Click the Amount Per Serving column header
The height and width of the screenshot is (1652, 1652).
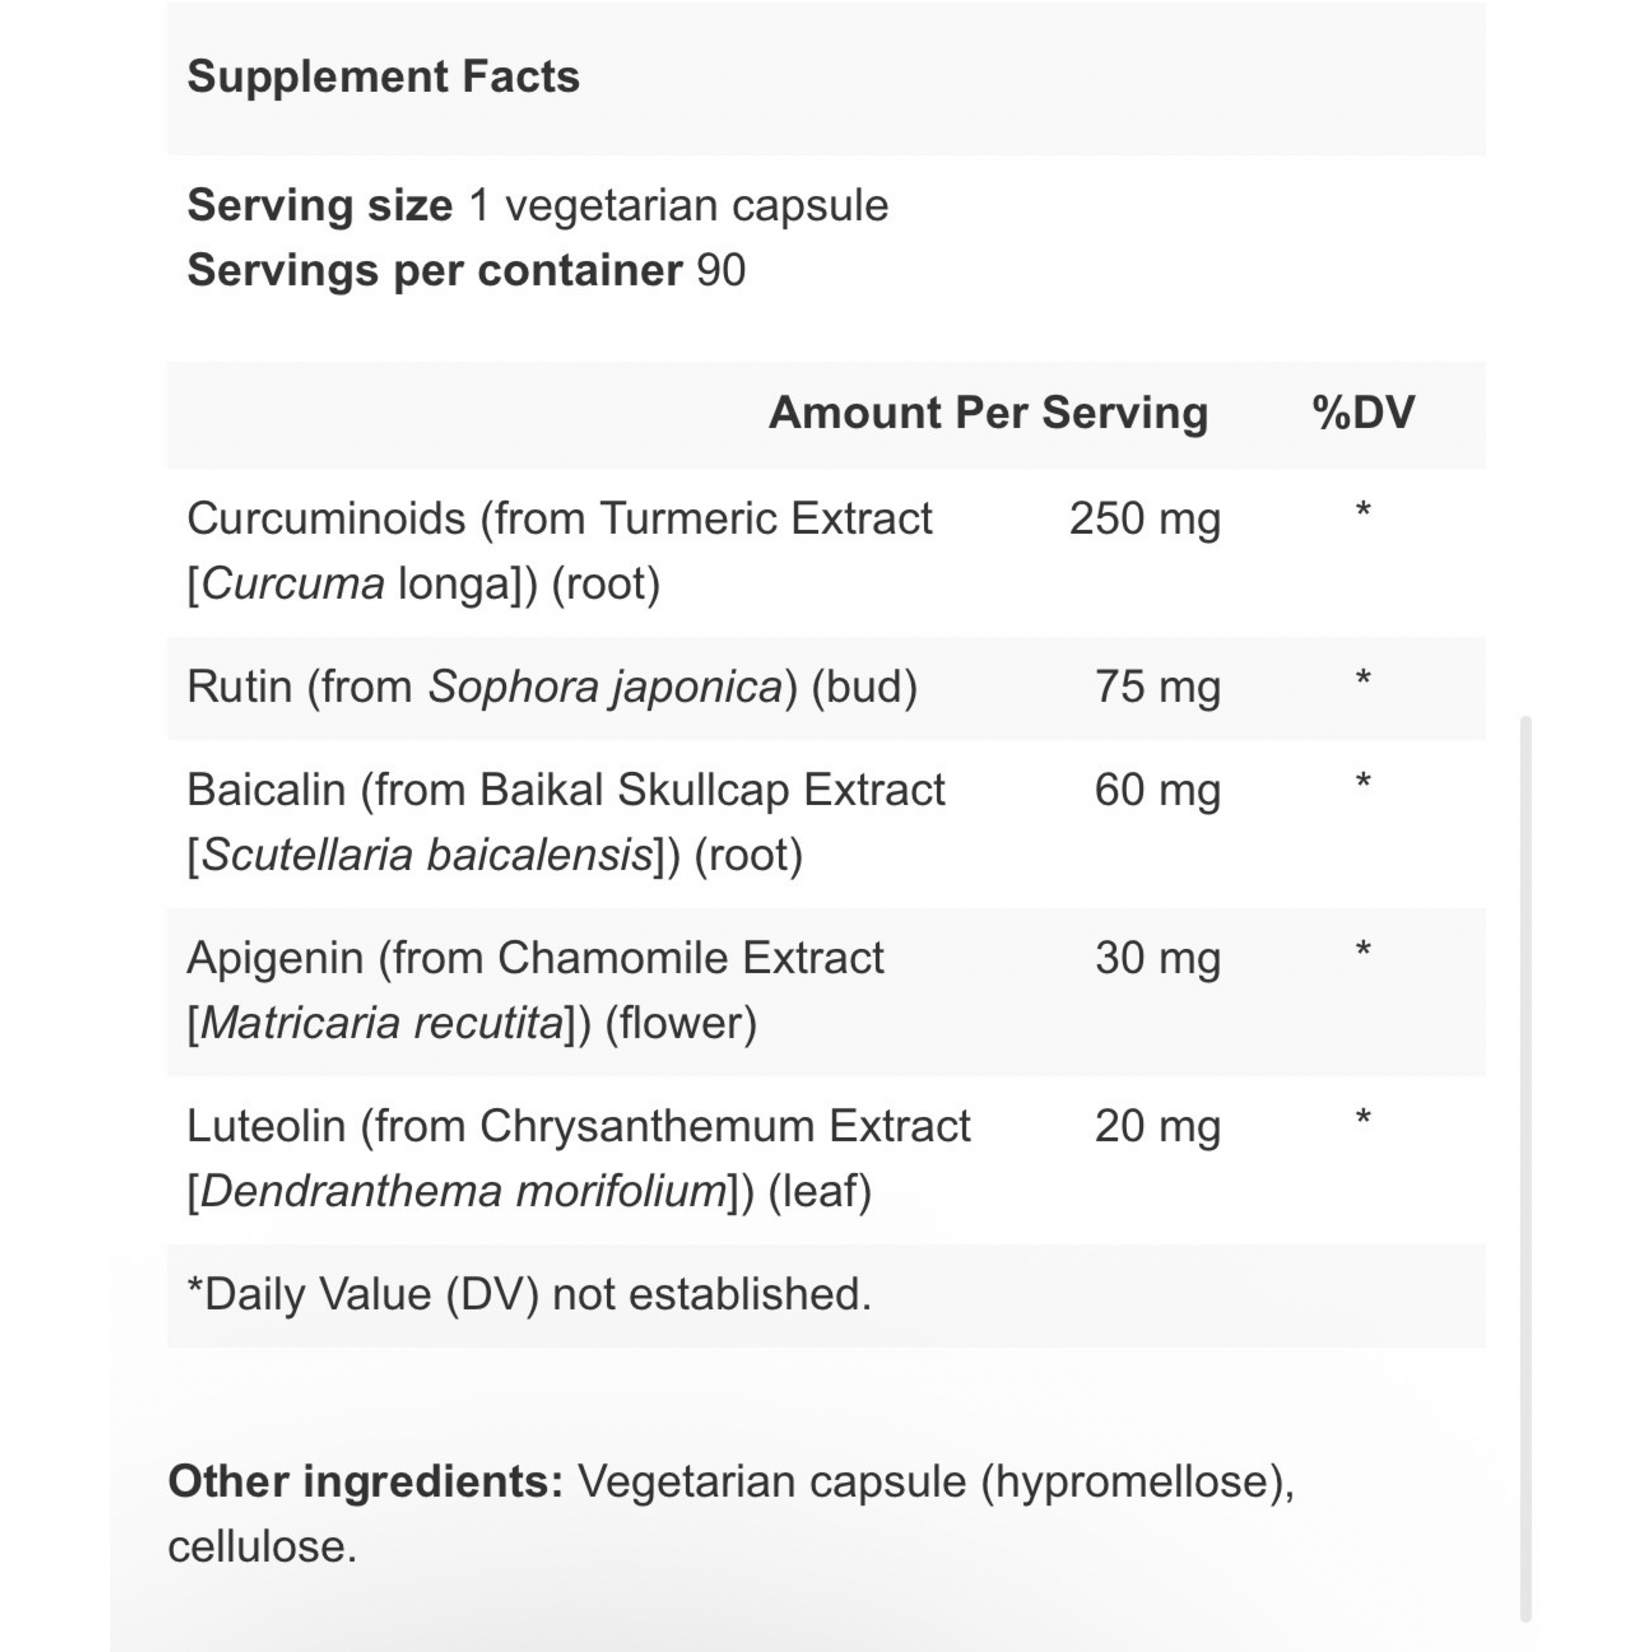(988, 413)
